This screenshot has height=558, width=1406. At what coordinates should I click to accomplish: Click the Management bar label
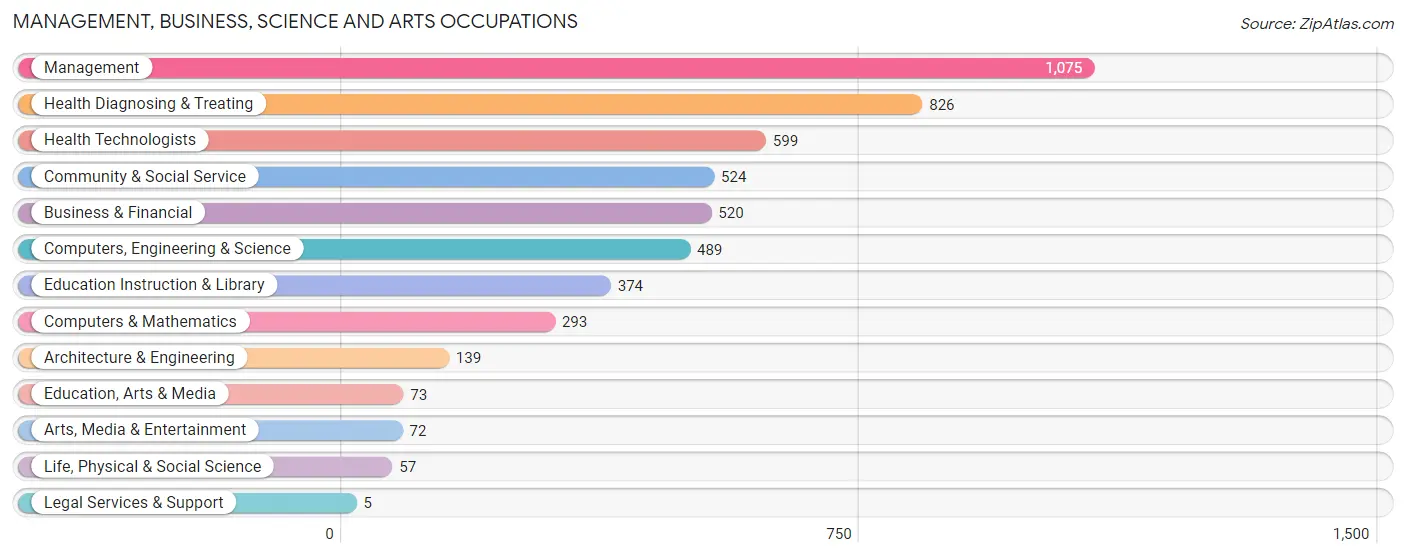pyautogui.click(x=92, y=68)
